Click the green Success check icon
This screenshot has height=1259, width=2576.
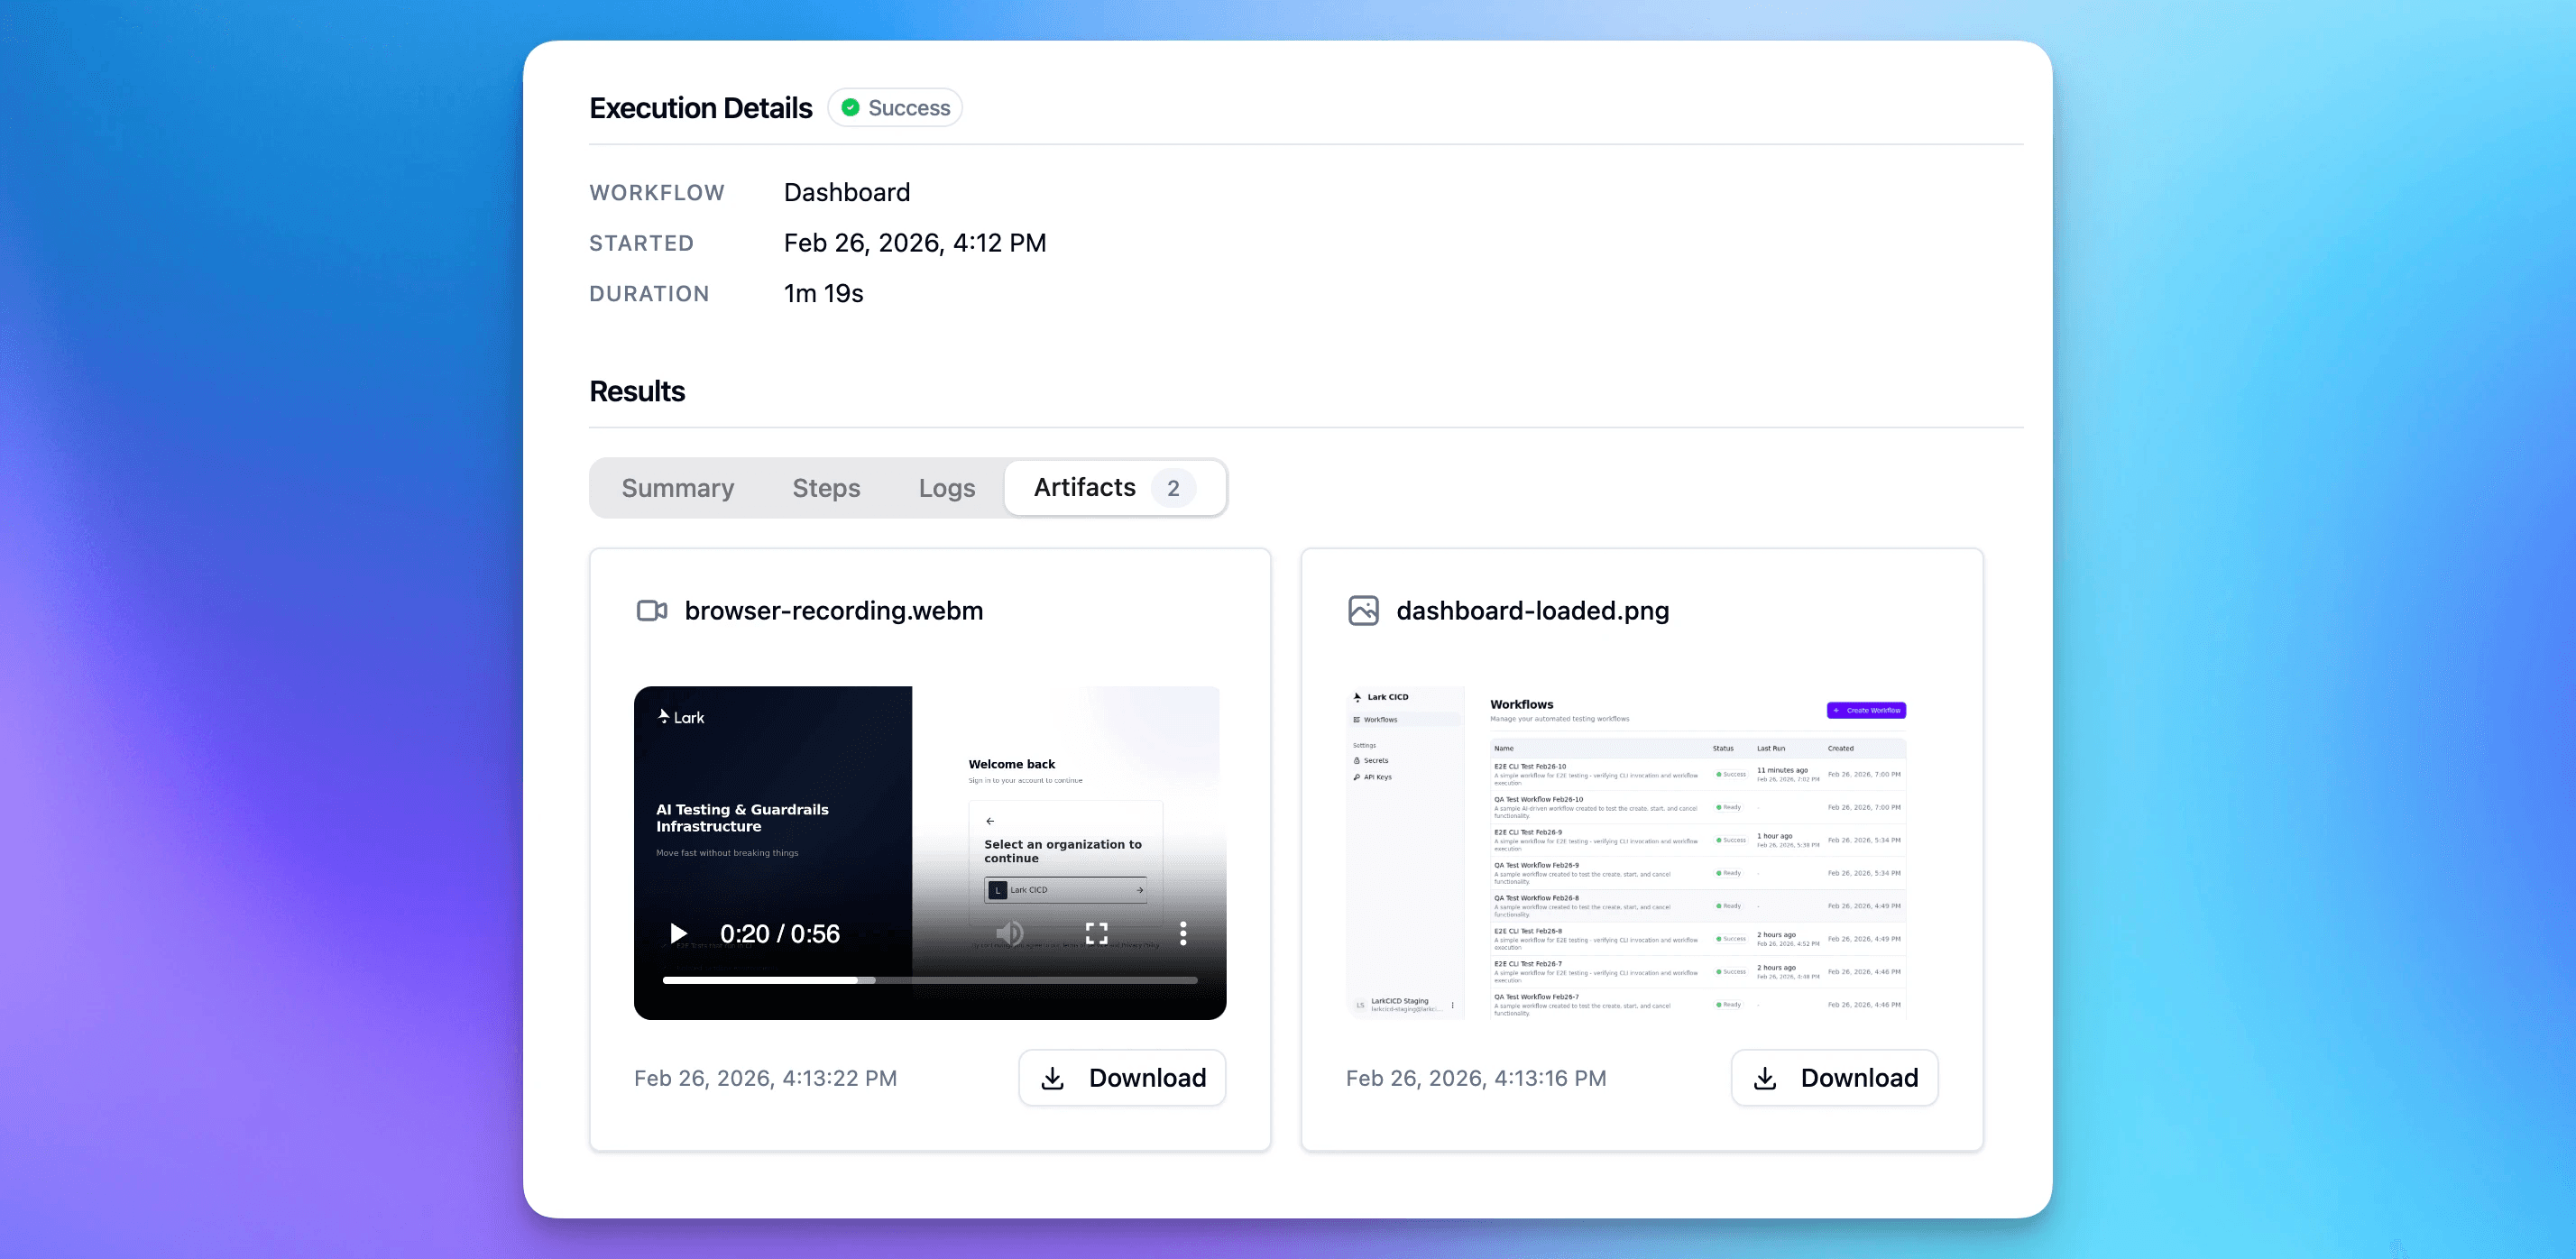point(850,108)
